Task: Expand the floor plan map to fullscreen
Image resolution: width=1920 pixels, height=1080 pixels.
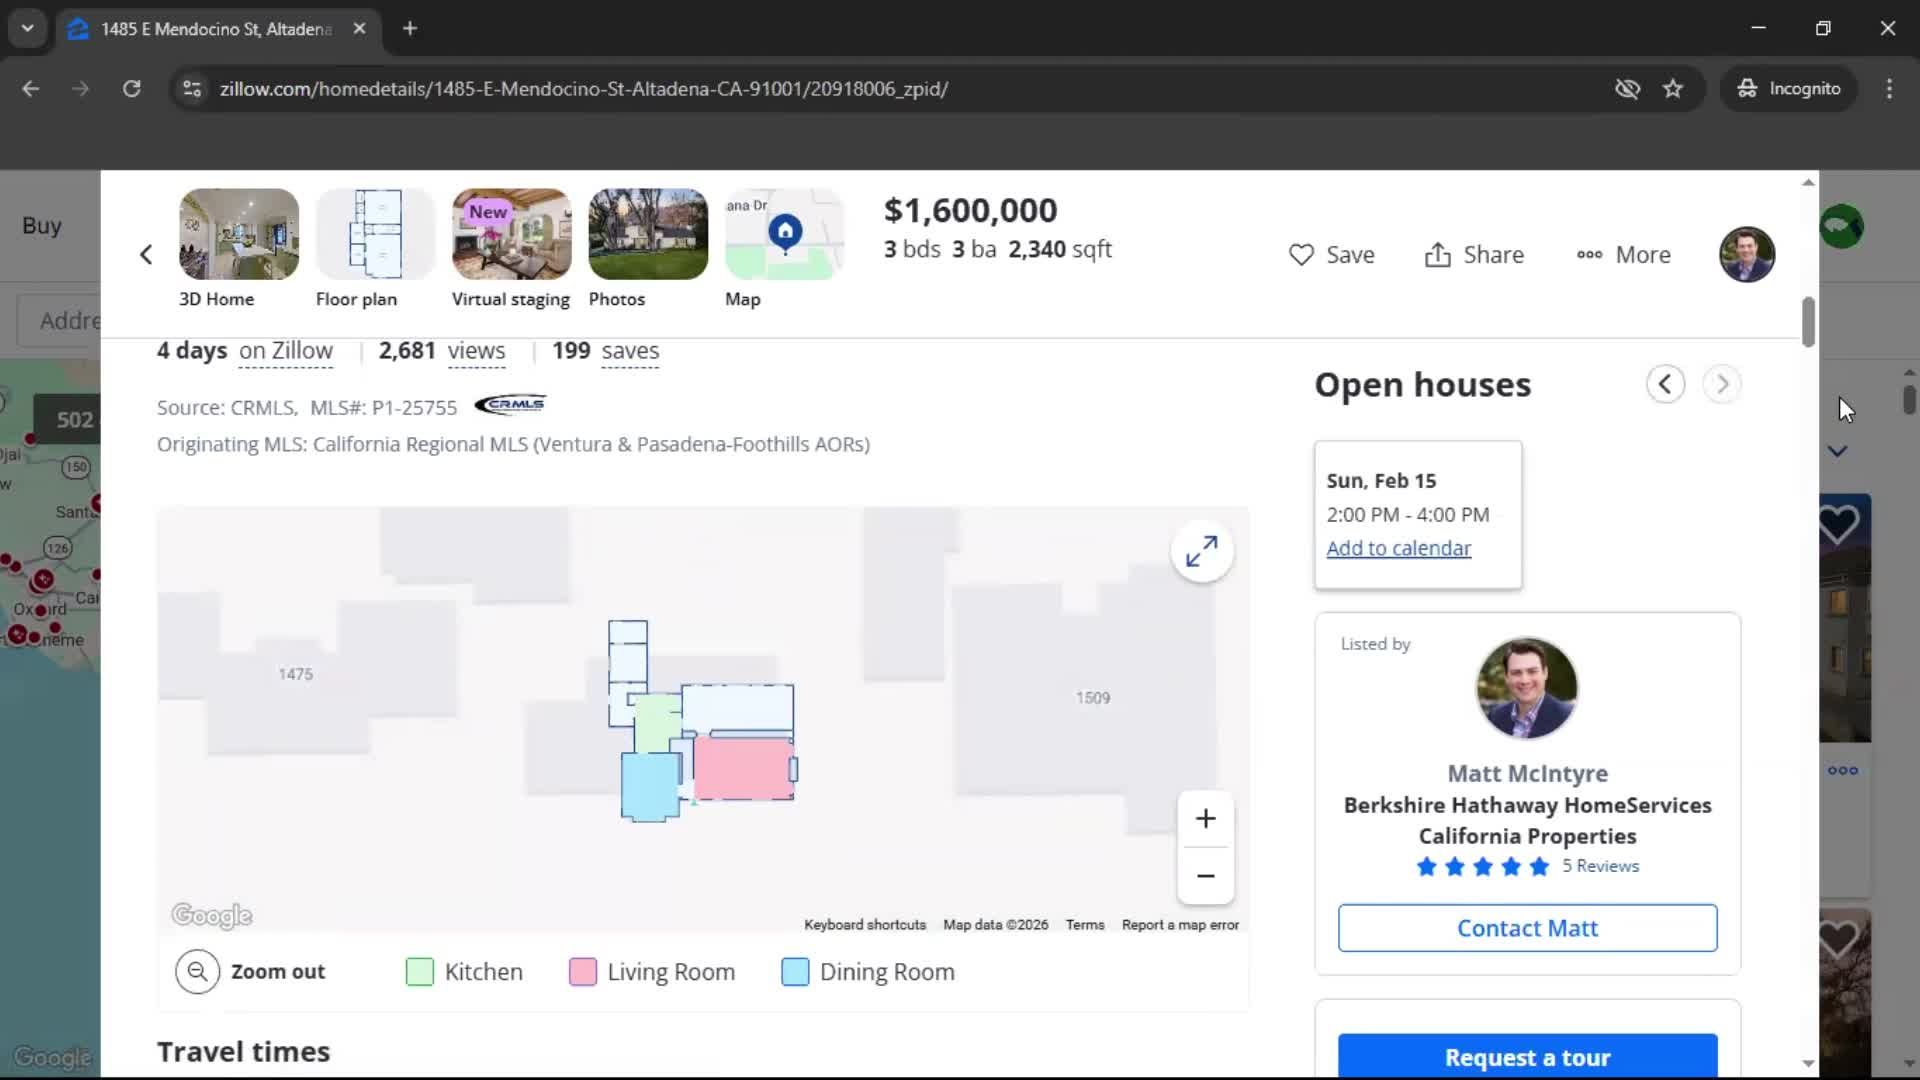Action: 1202,551
